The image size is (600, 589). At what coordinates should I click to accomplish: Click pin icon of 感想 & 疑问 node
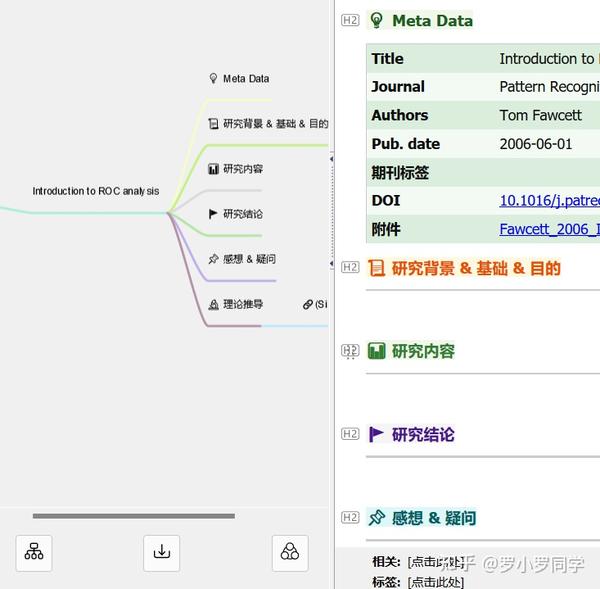213,259
